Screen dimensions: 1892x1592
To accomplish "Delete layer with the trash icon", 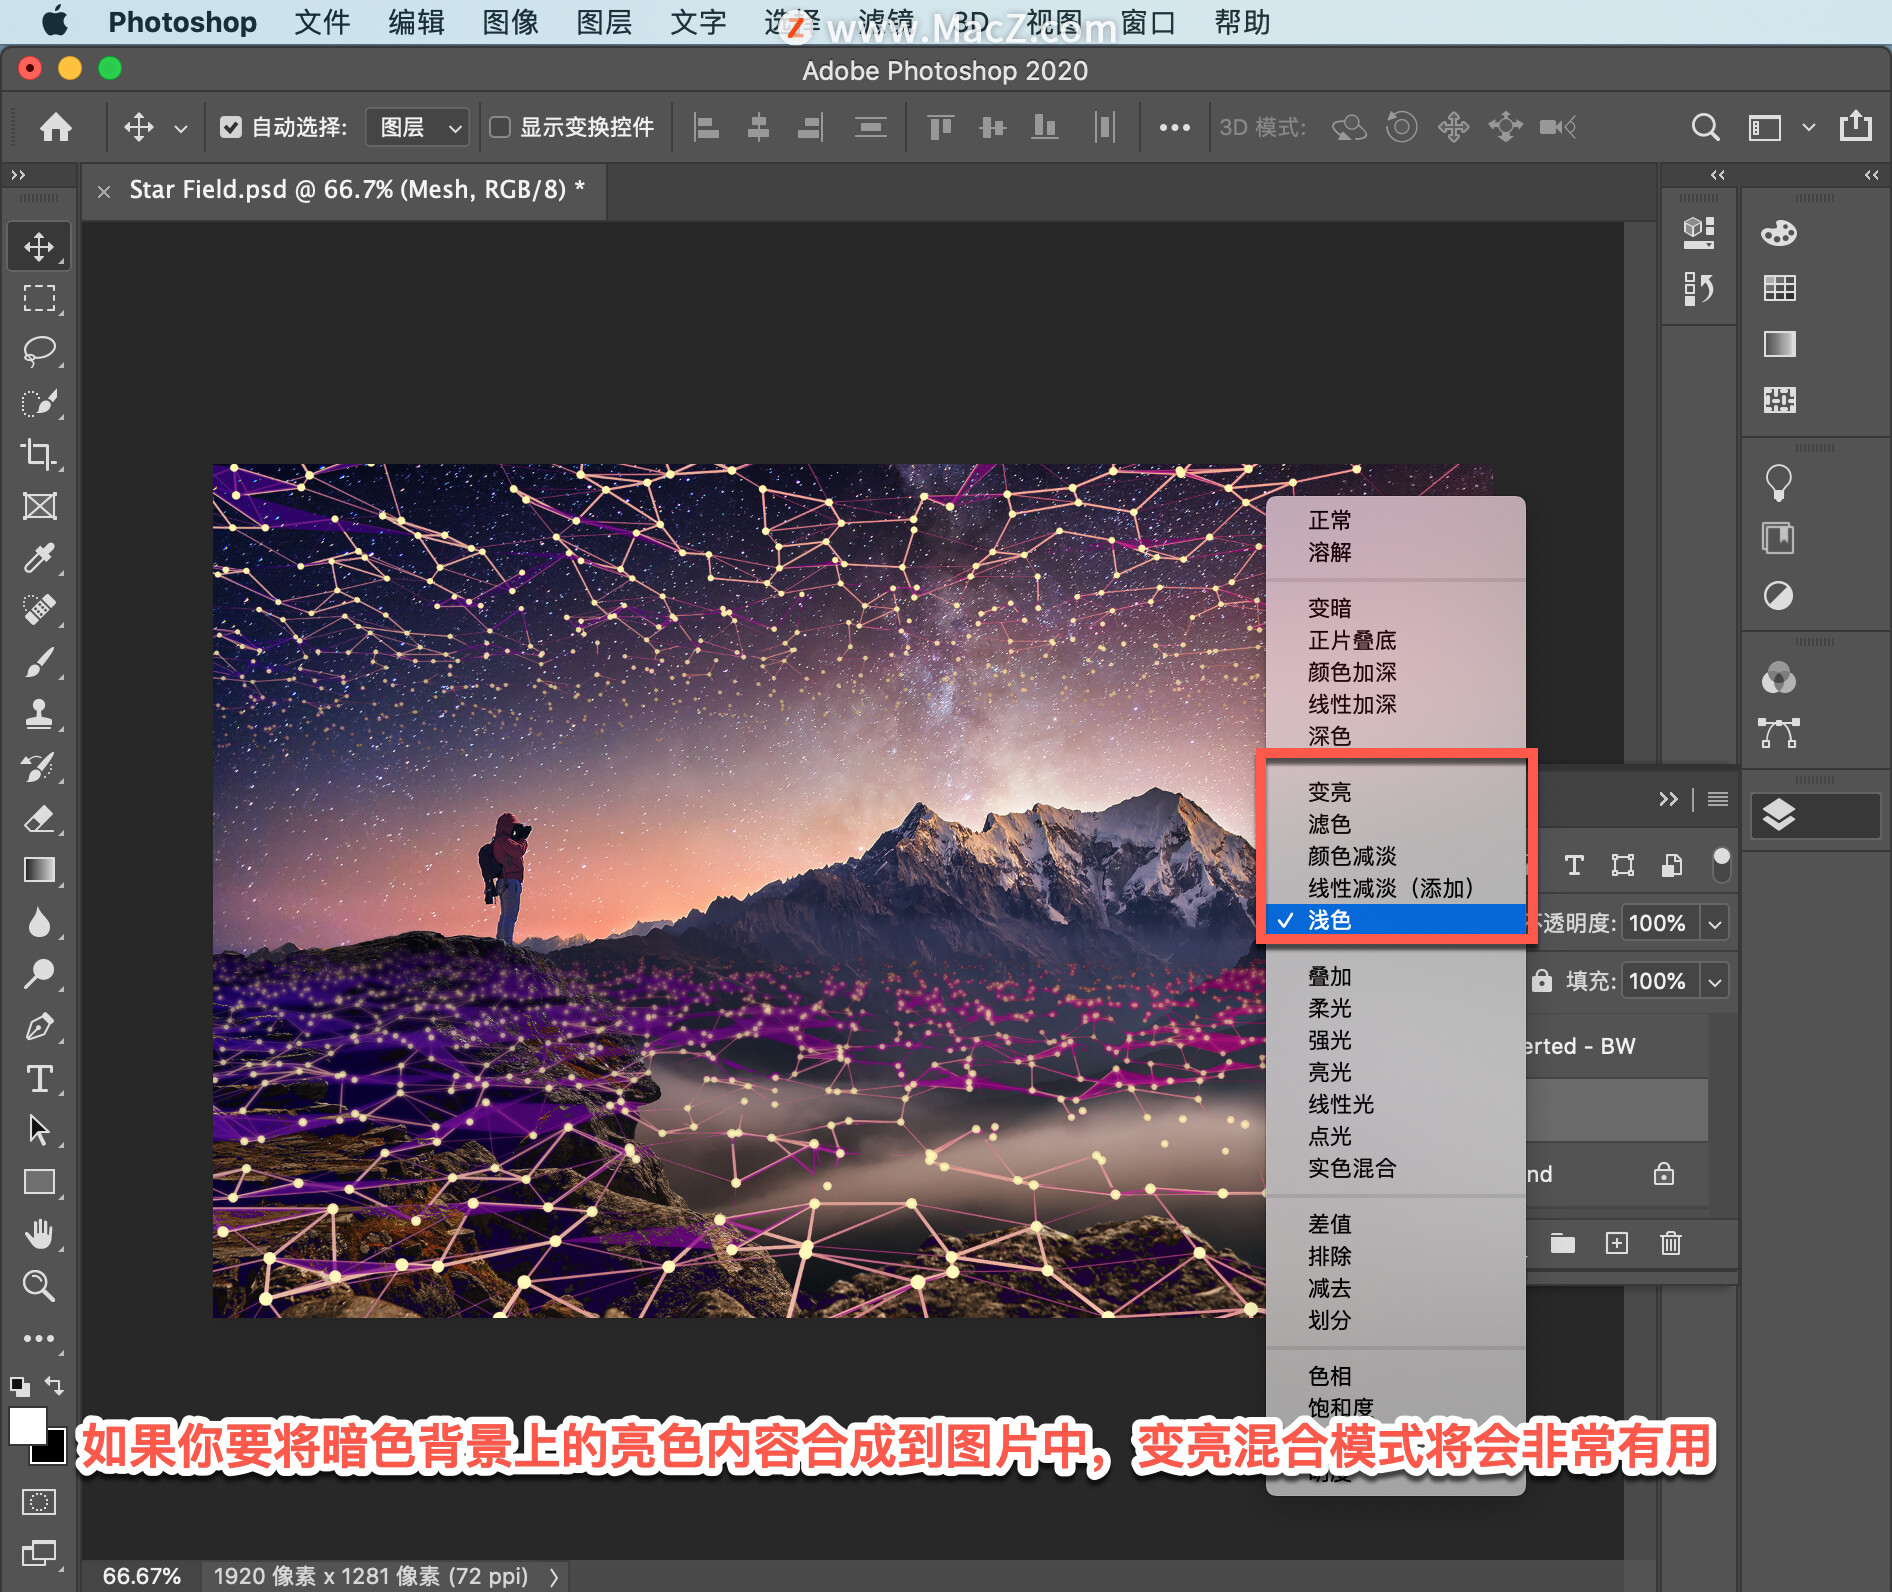I will (x=1670, y=1243).
